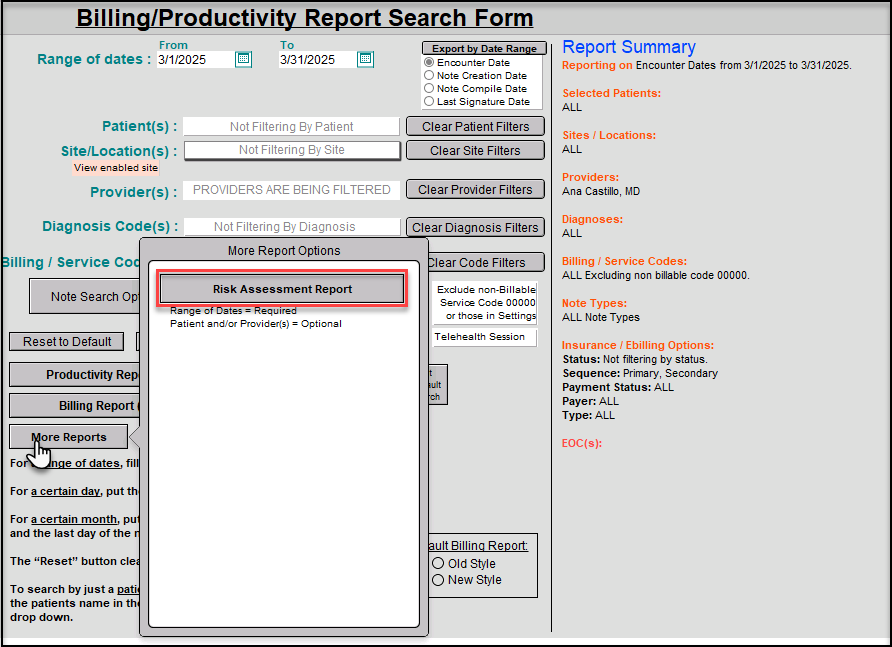Open the More Reports menu

(x=68, y=436)
